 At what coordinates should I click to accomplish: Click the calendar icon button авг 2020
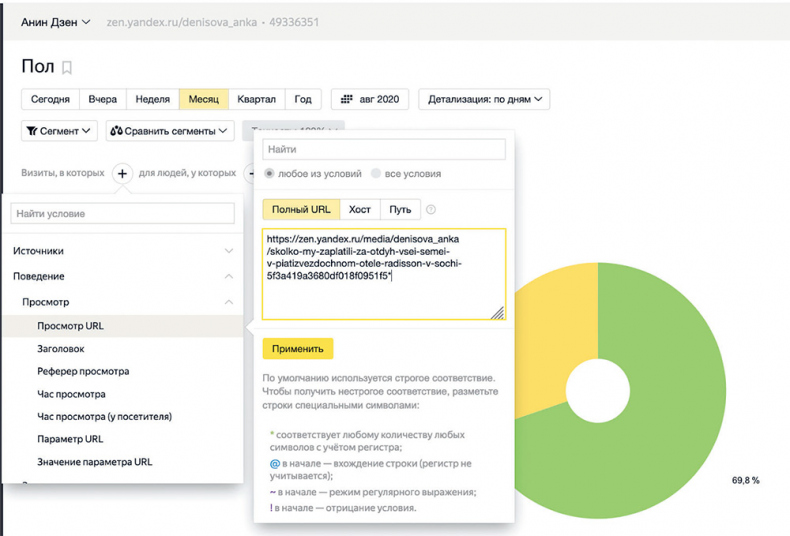point(370,100)
